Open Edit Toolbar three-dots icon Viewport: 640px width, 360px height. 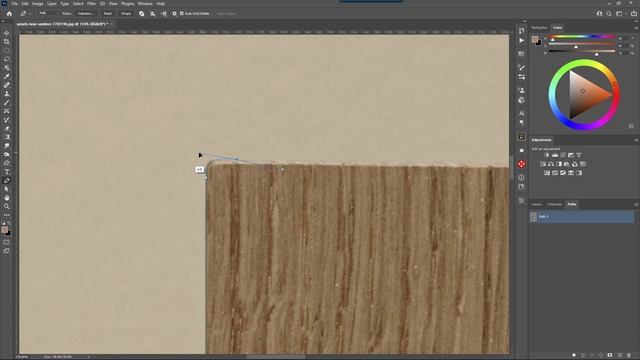tap(7, 215)
